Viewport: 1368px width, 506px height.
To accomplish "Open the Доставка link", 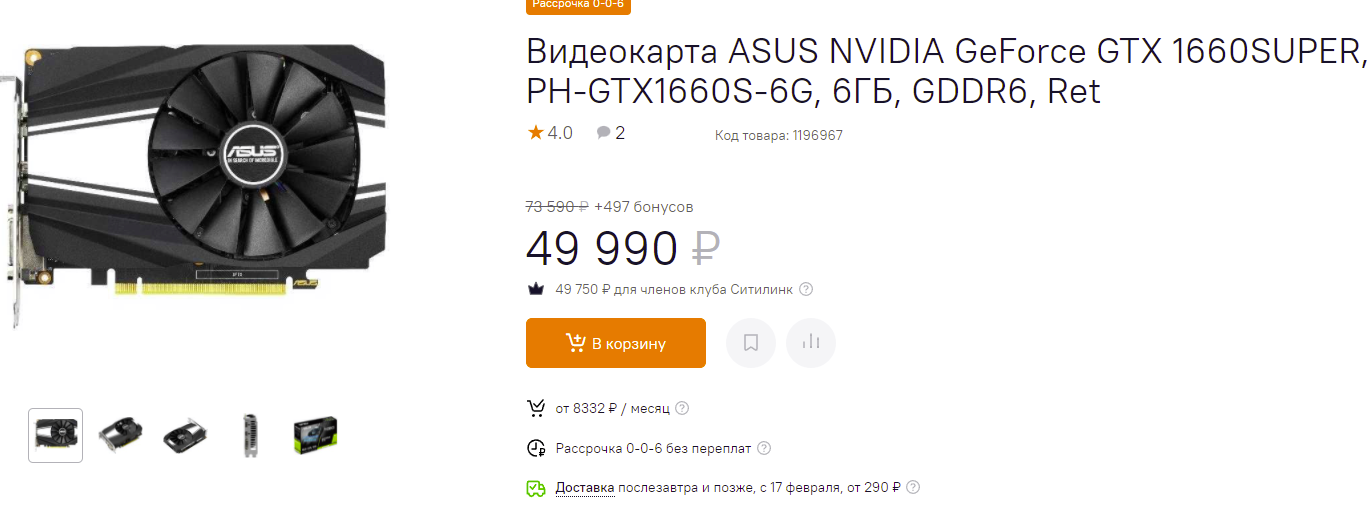I will [585, 488].
